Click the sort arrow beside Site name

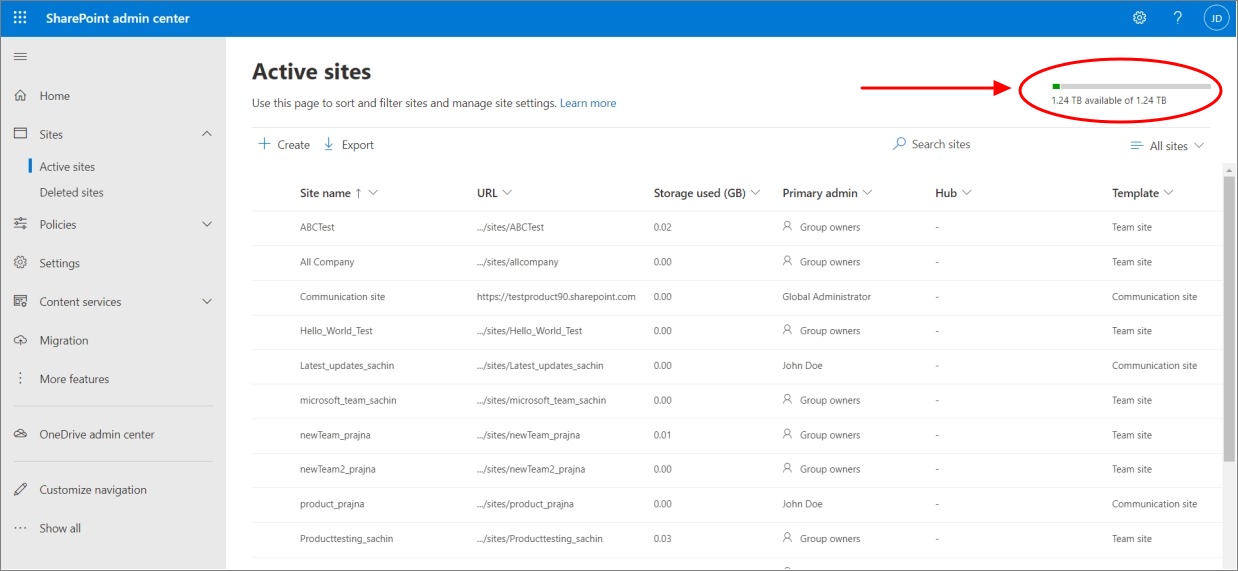pyautogui.click(x=358, y=193)
